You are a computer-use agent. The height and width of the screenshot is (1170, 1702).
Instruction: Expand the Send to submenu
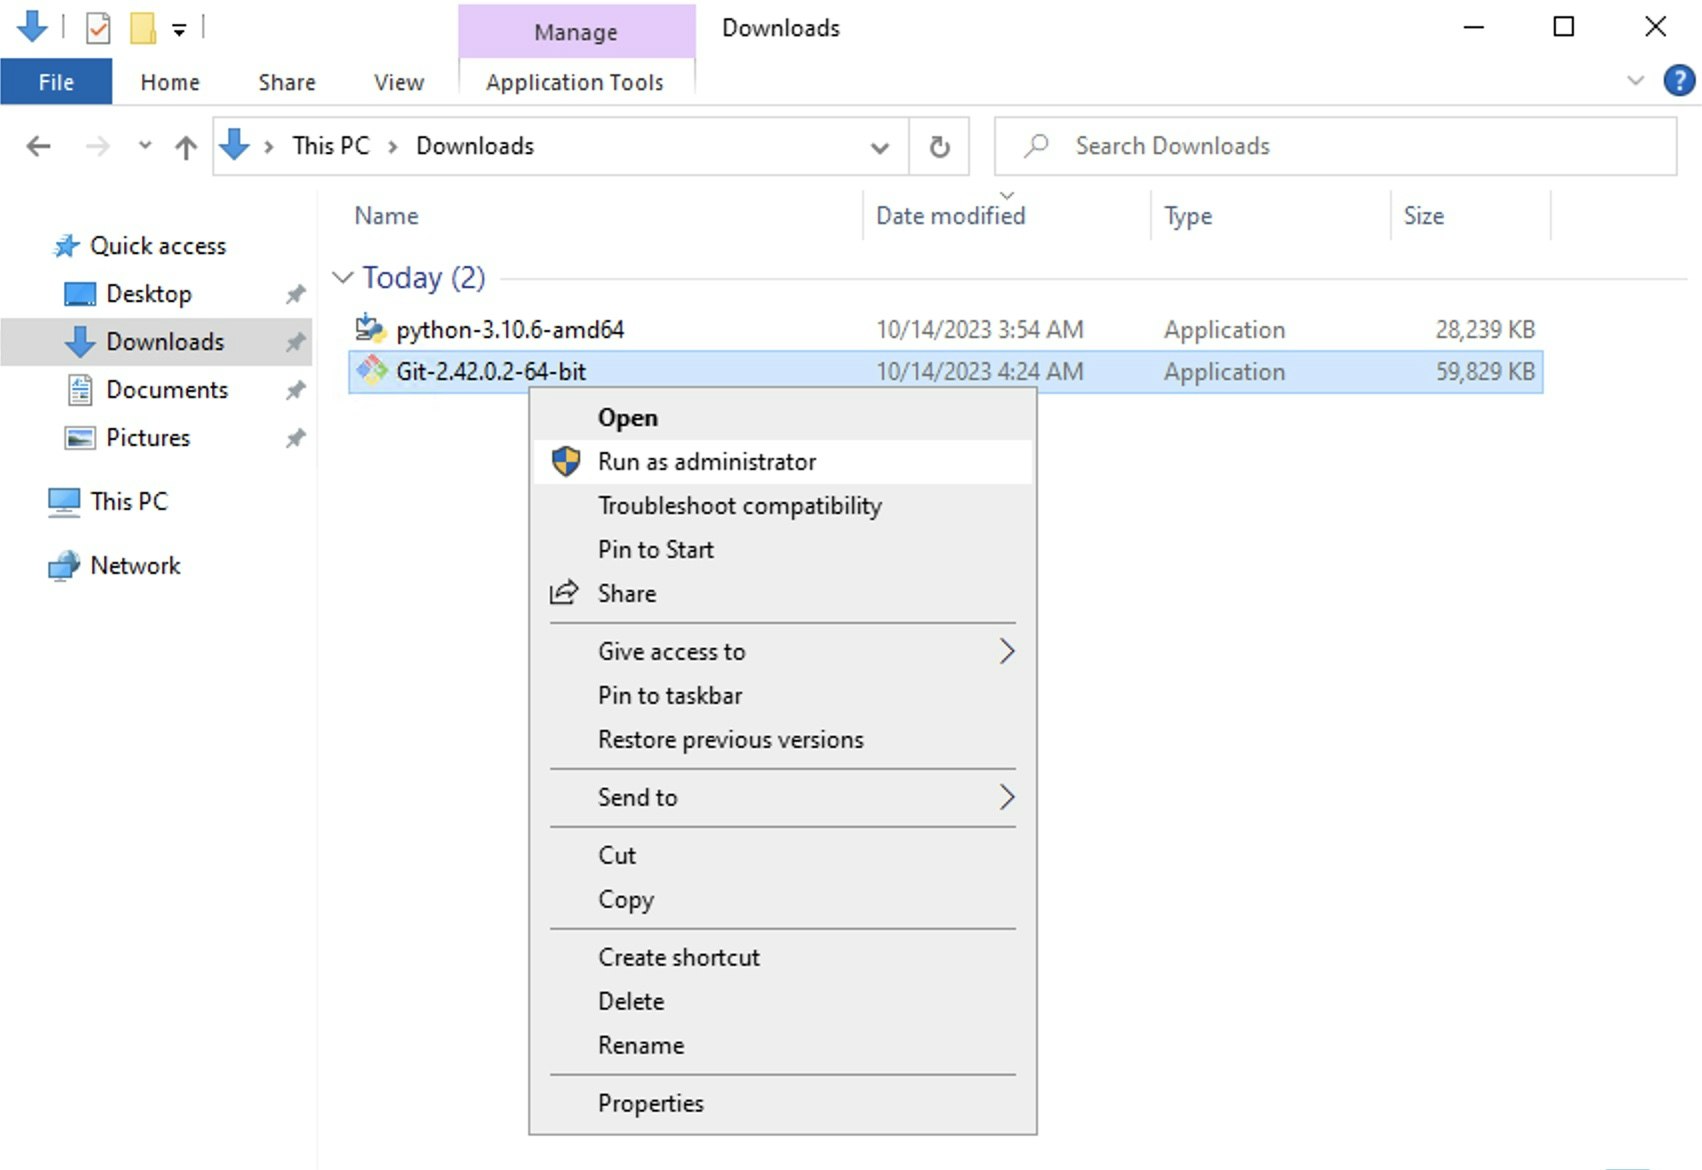(x=783, y=798)
